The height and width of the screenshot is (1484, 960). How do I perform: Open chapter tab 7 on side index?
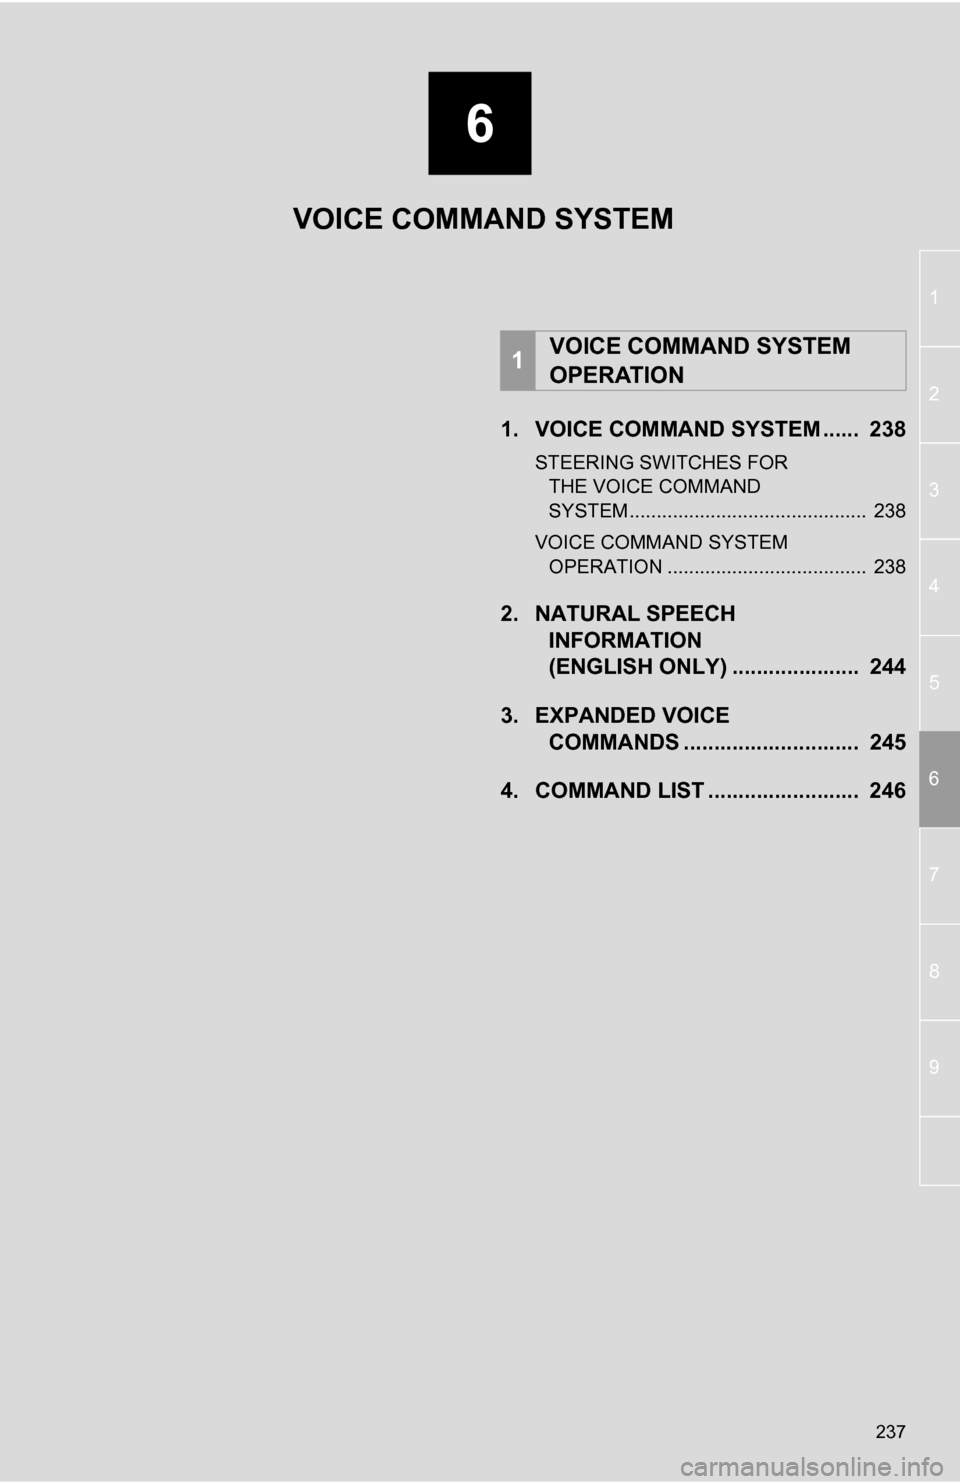(939, 875)
